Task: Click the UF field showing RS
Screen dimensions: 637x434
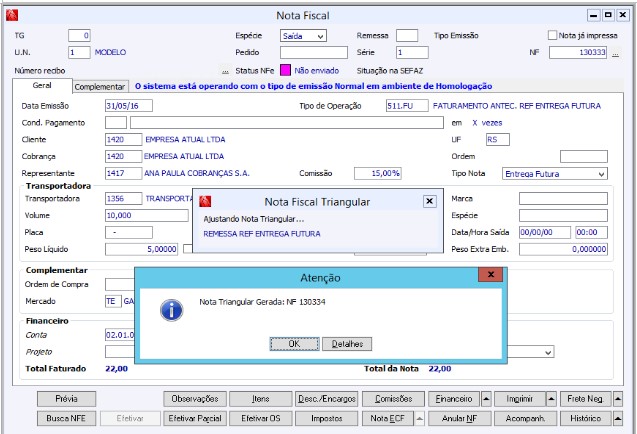Action: 498,139
